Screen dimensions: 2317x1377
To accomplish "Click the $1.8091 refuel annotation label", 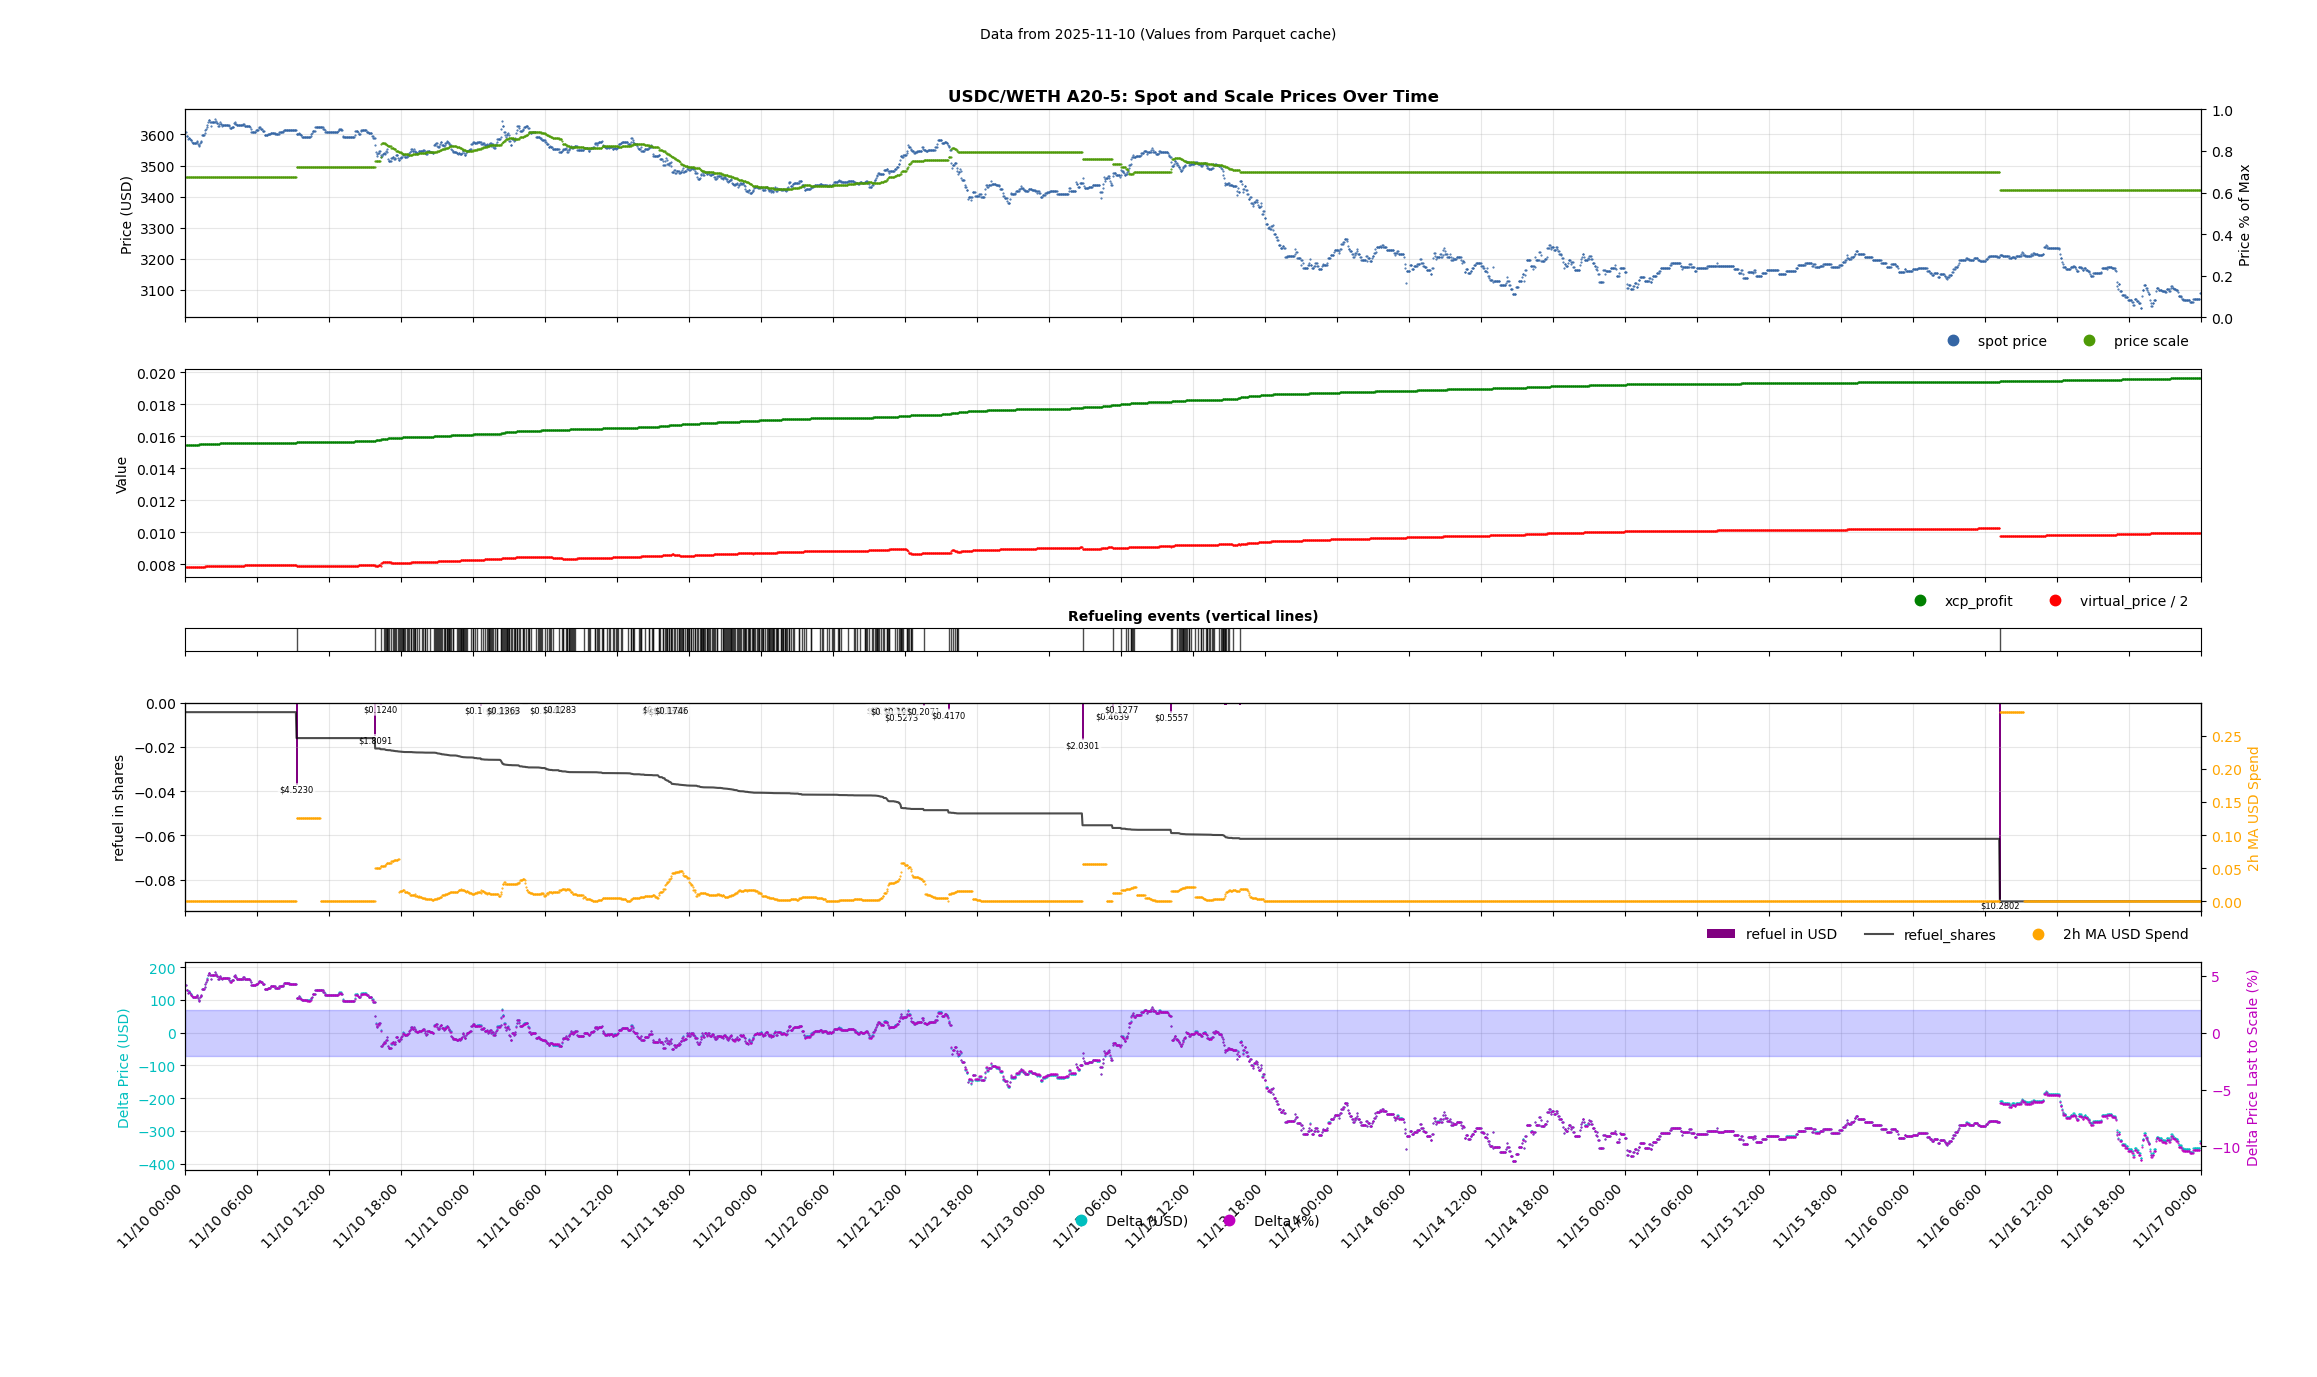I will pyautogui.click(x=375, y=741).
